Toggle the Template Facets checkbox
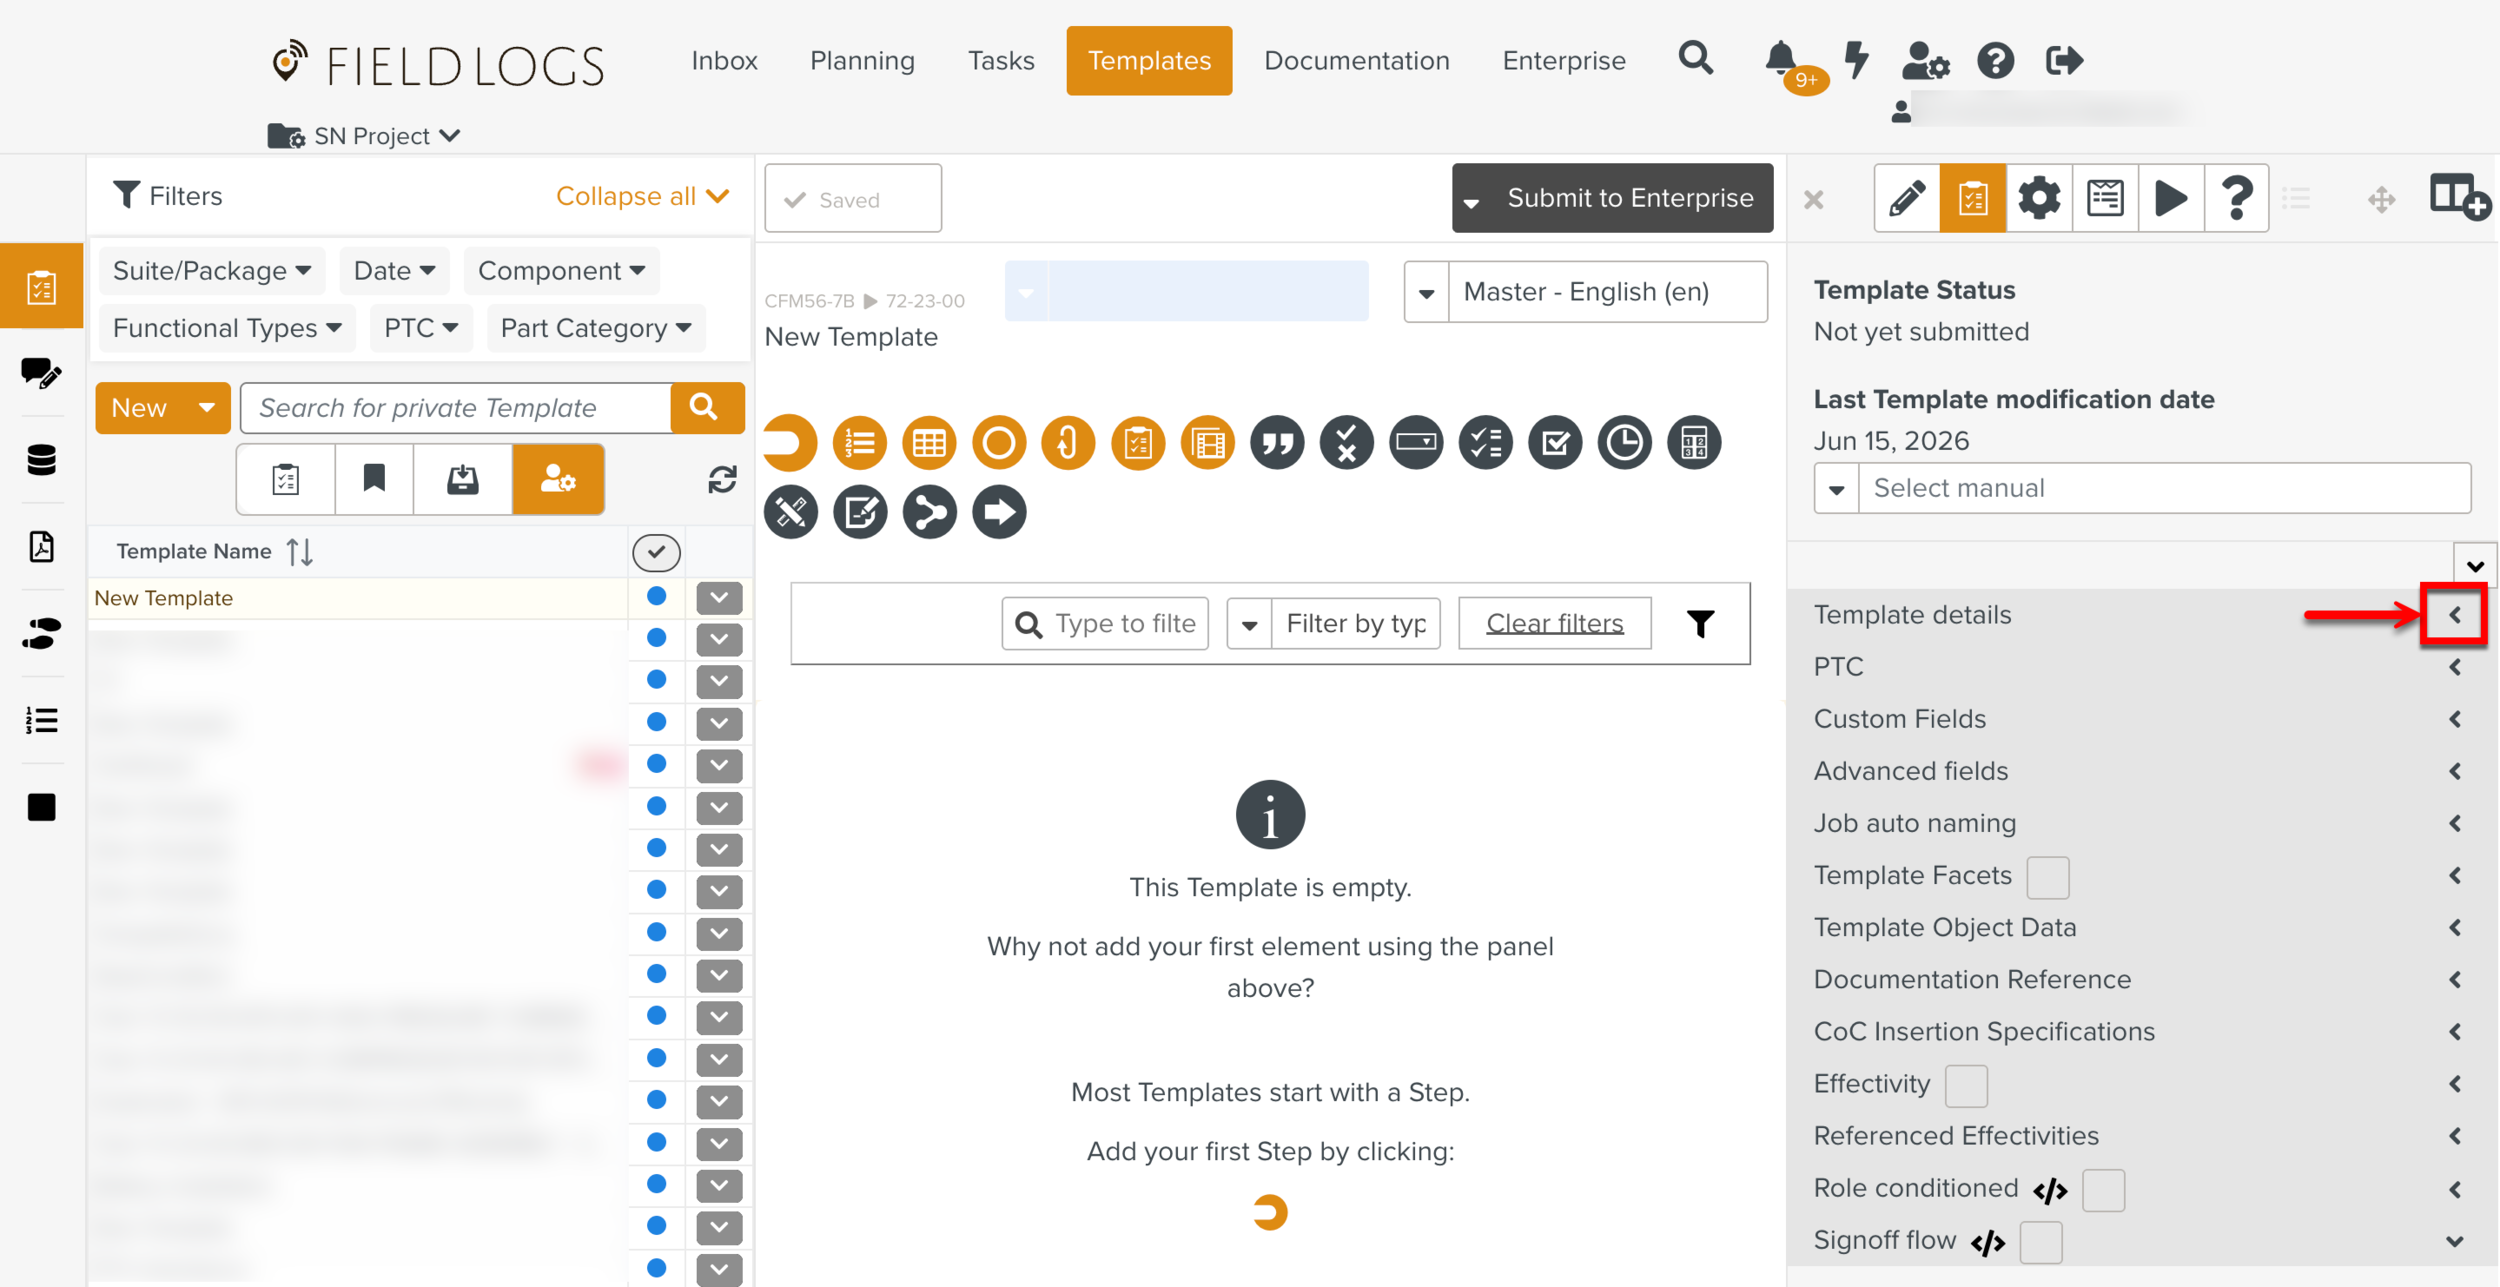Viewport: 2500px width, 1287px height. coord(2047,877)
